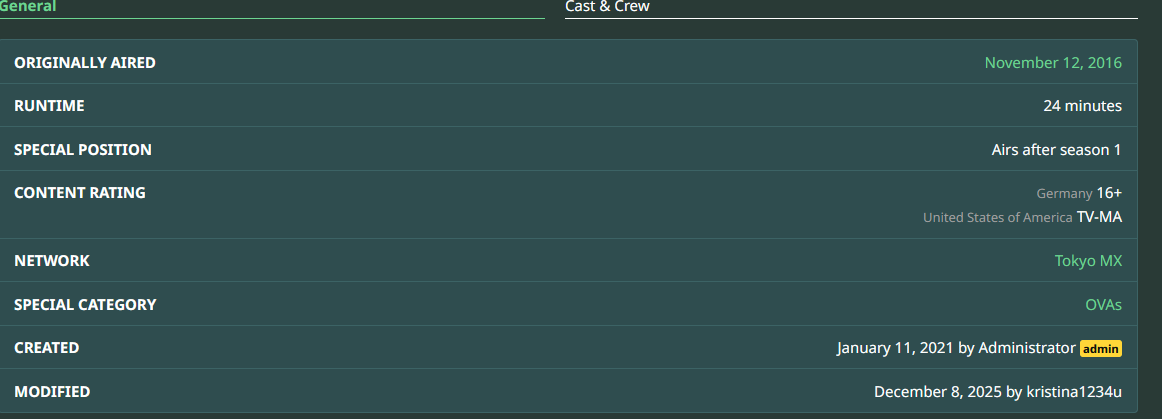Click the RUNTIME row label
This screenshot has width=1162, height=419.
pyautogui.click(x=49, y=106)
